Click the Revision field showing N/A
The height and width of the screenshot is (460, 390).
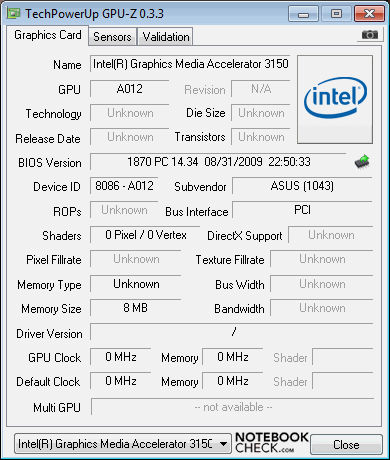pos(261,89)
